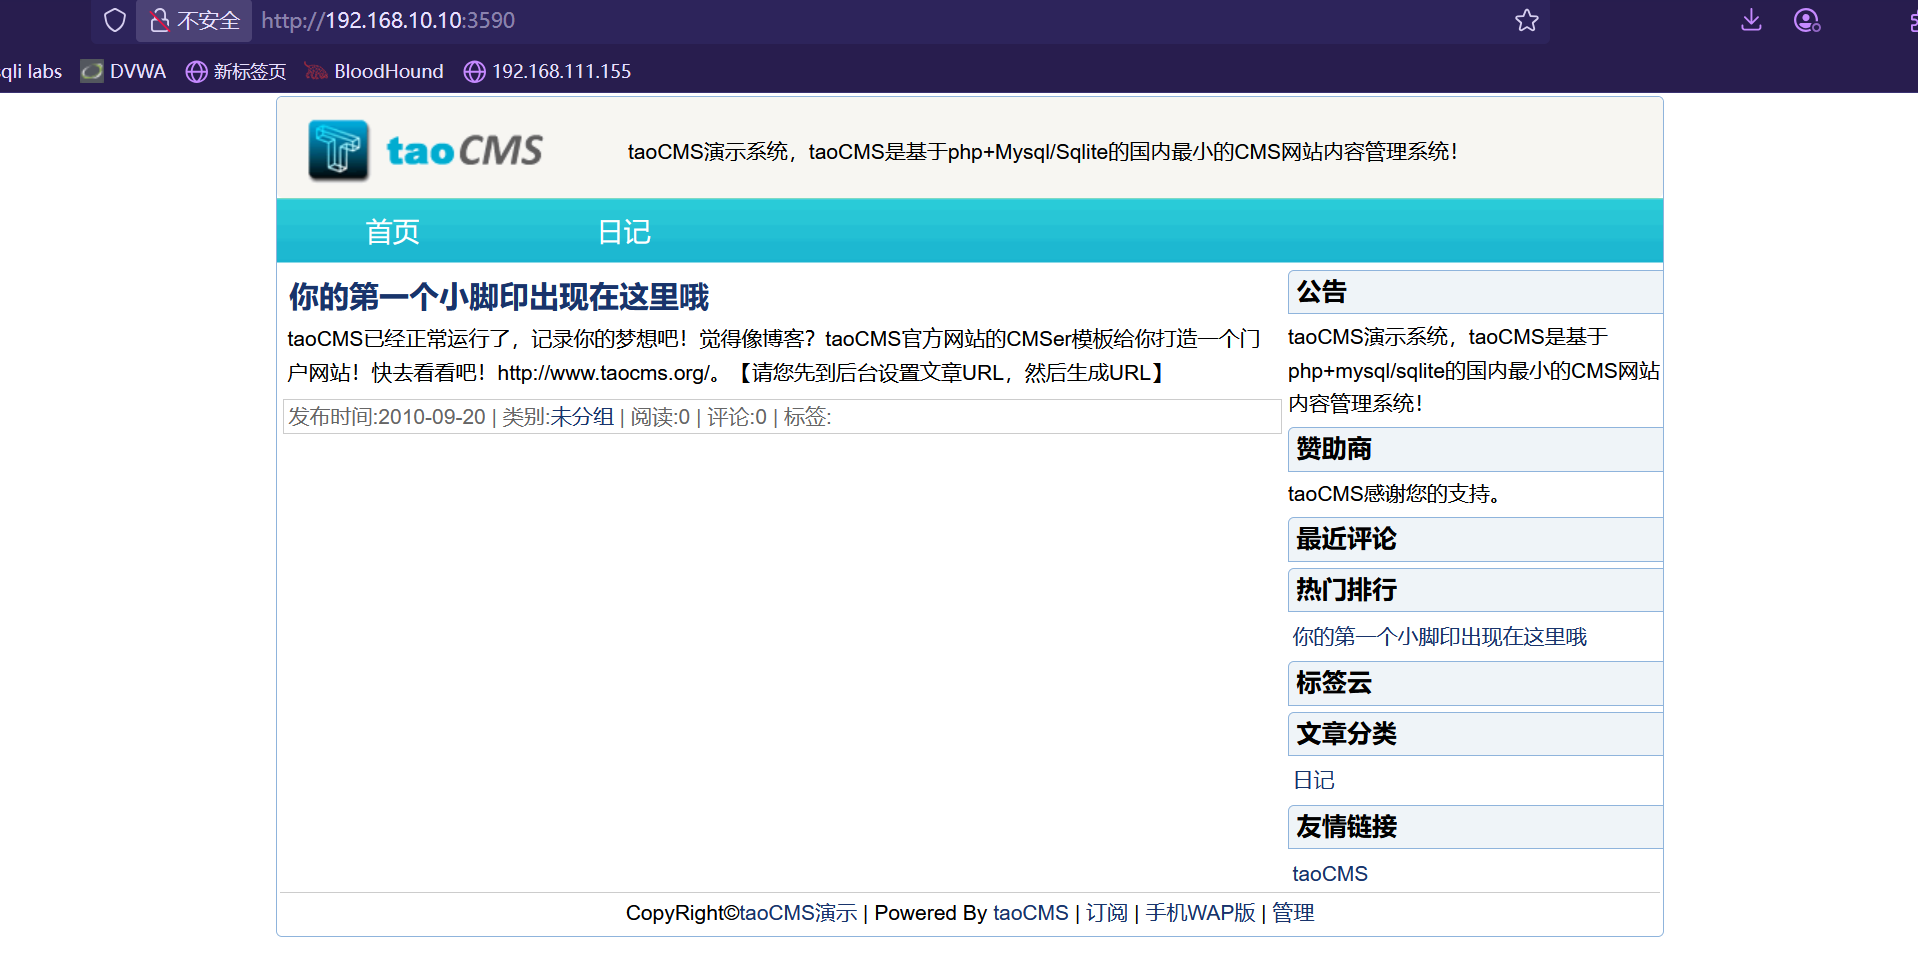Open the downloads arrow icon
Image resolution: width=1918 pixels, height=976 pixels.
[x=1751, y=20]
